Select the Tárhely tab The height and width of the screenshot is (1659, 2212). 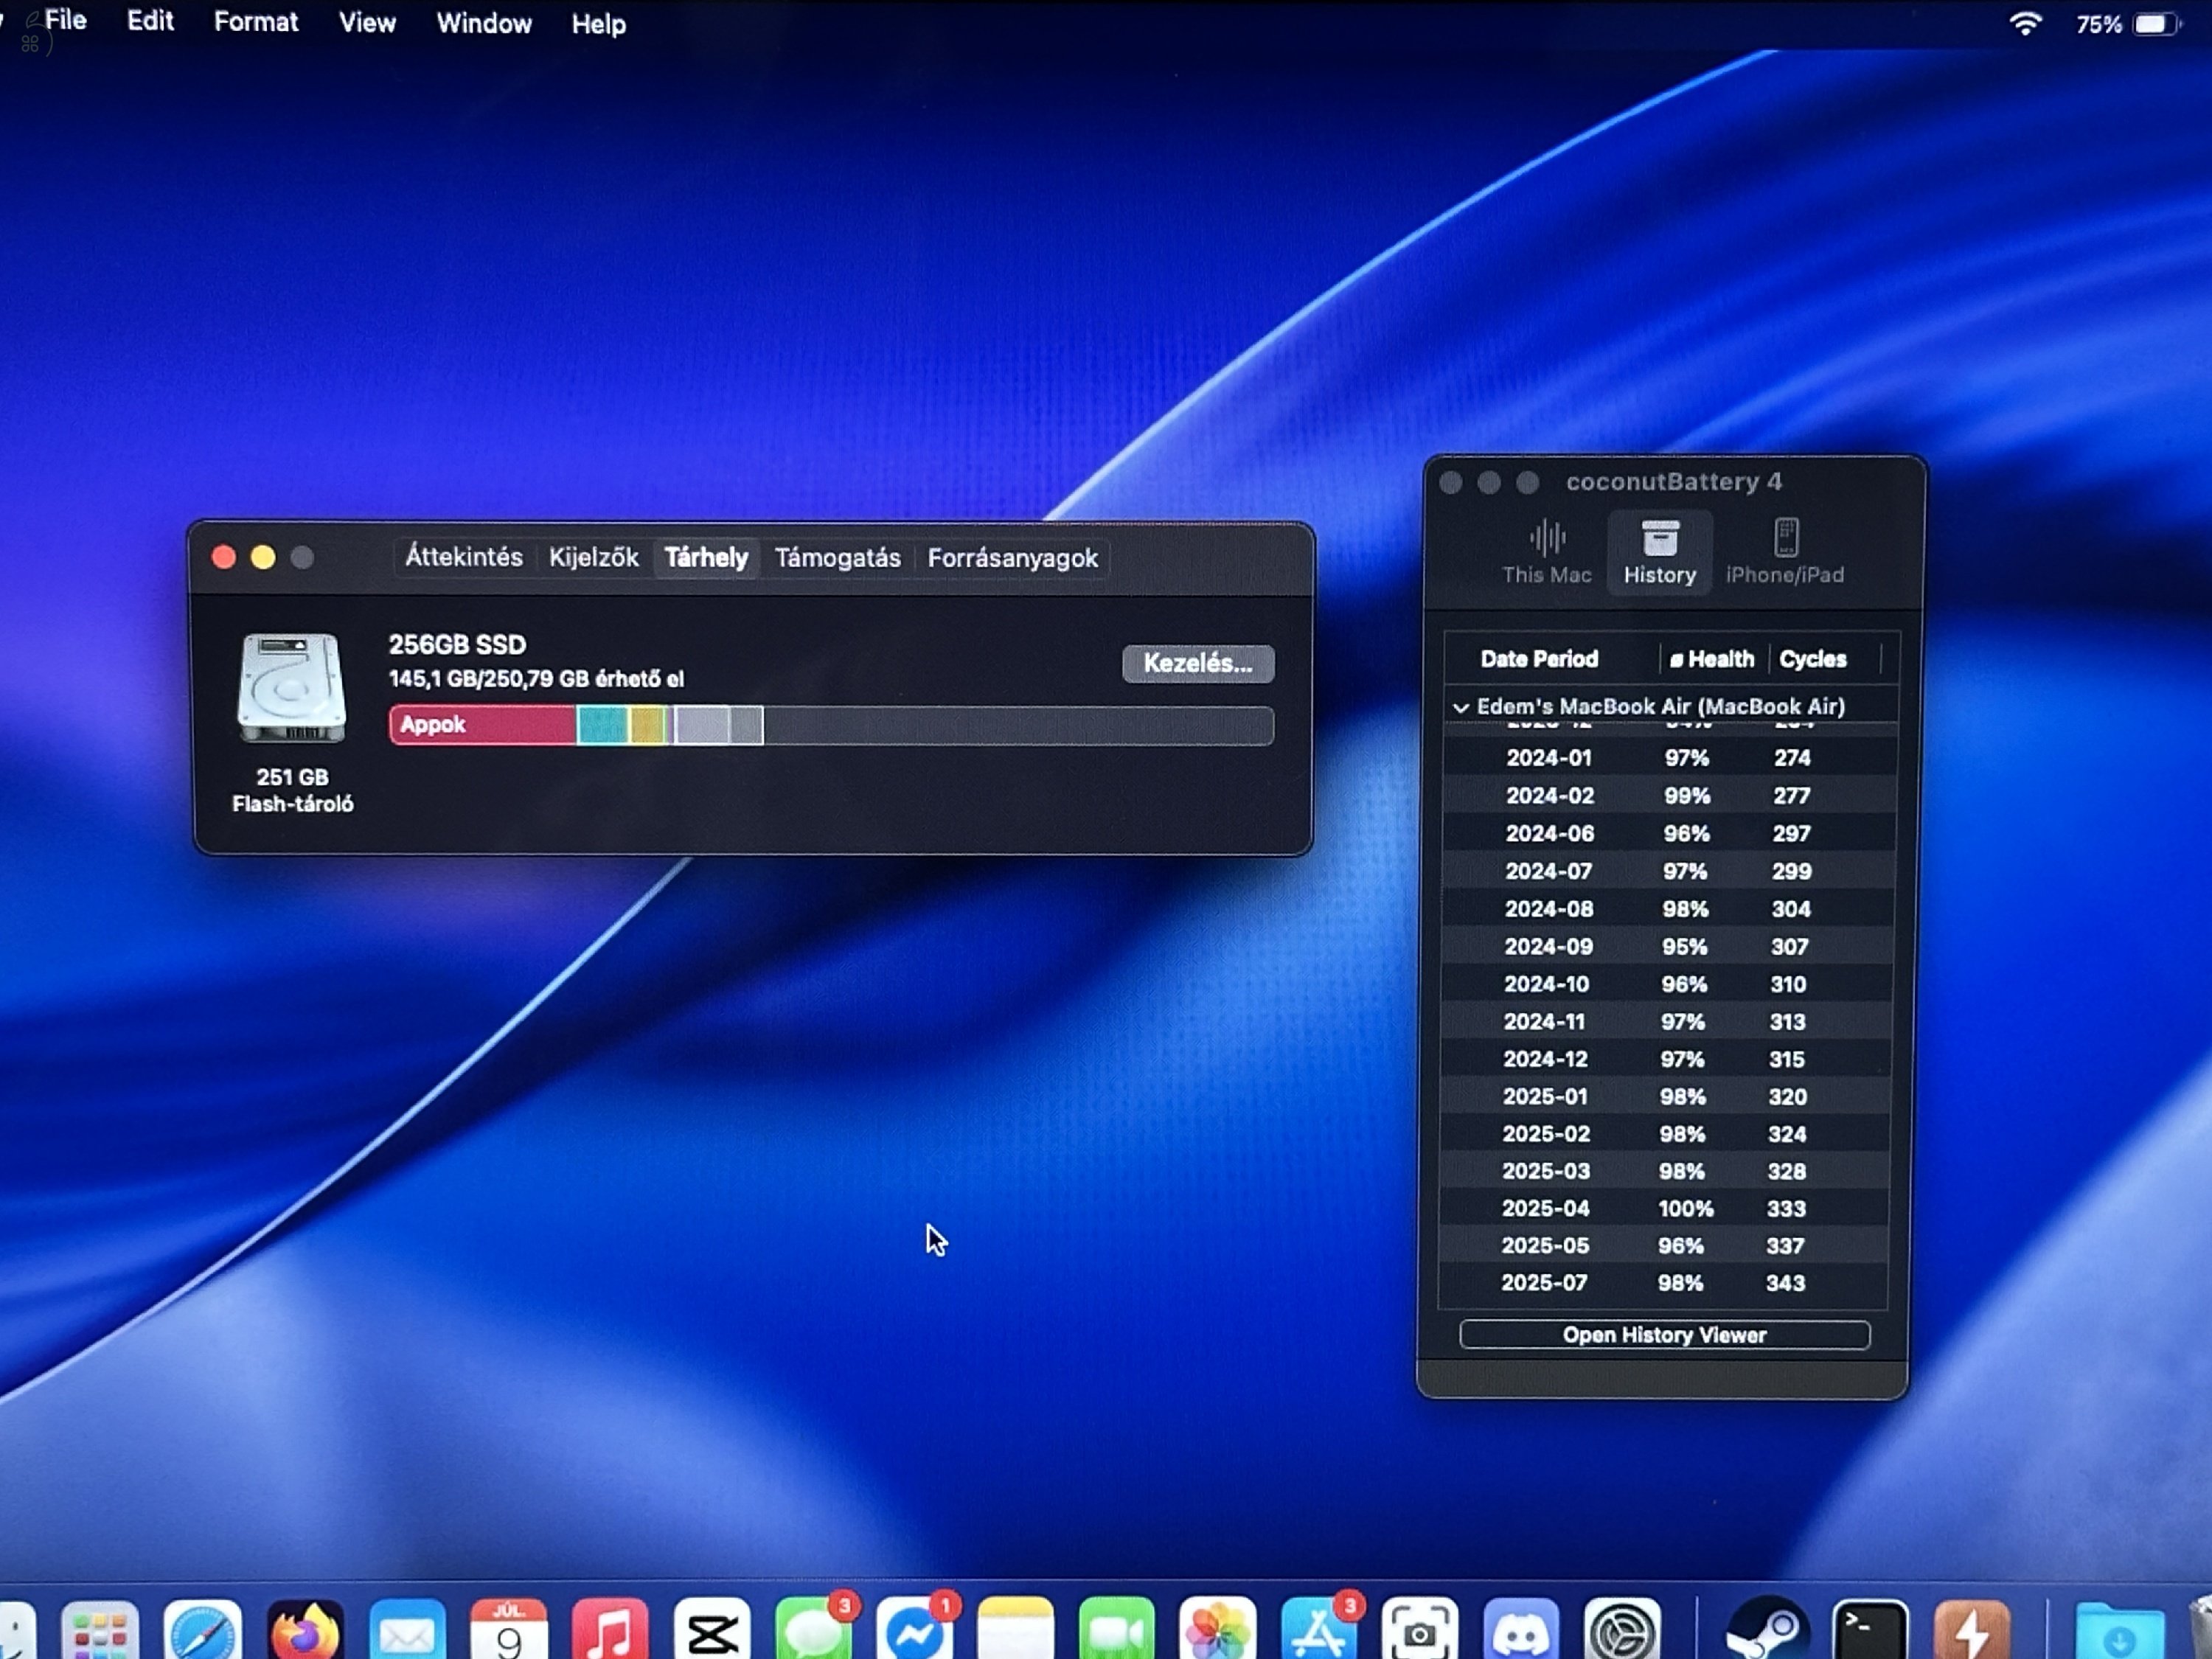pyautogui.click(x=706, y=558)
